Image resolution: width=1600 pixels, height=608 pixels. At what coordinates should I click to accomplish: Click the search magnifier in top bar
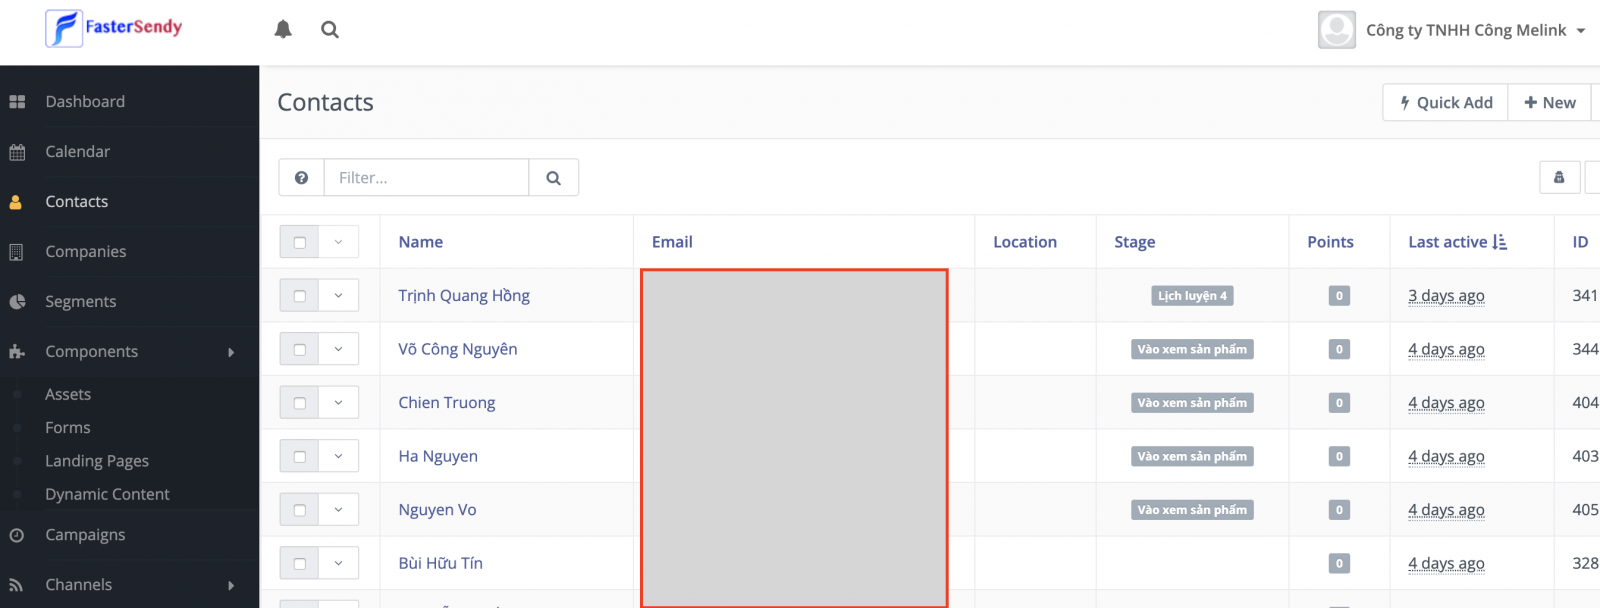pos(330,30)
